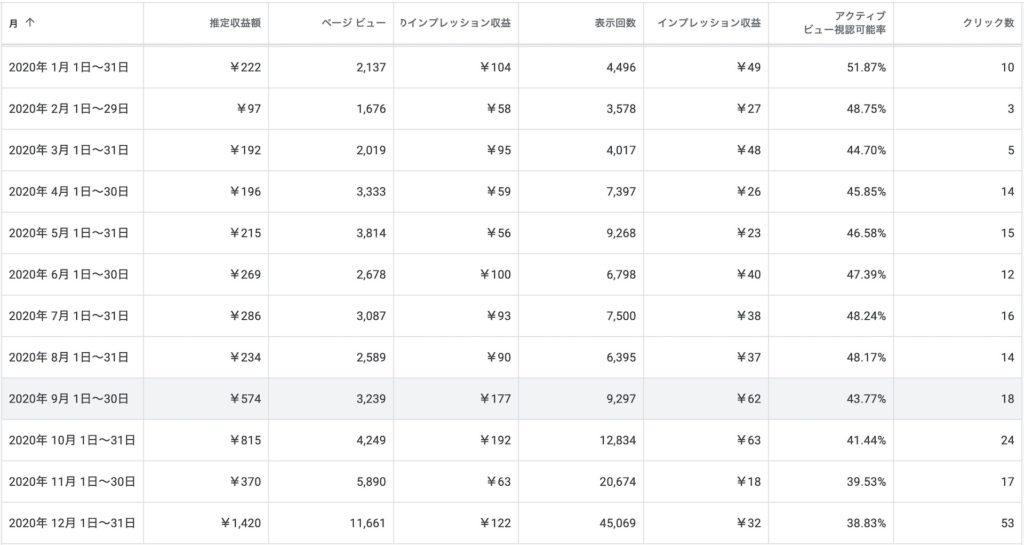Click the 2020年 6月 1日〜30日 row label
The image size is (1024, 545).
(69, 274)
